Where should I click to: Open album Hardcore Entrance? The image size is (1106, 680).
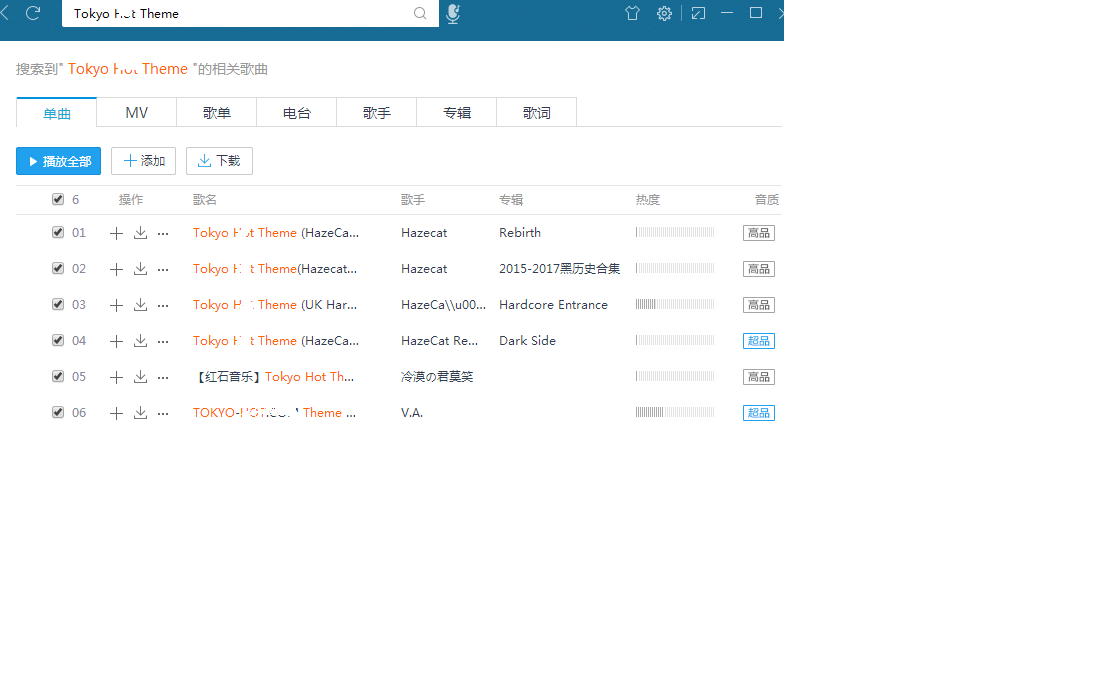(553, 305)
